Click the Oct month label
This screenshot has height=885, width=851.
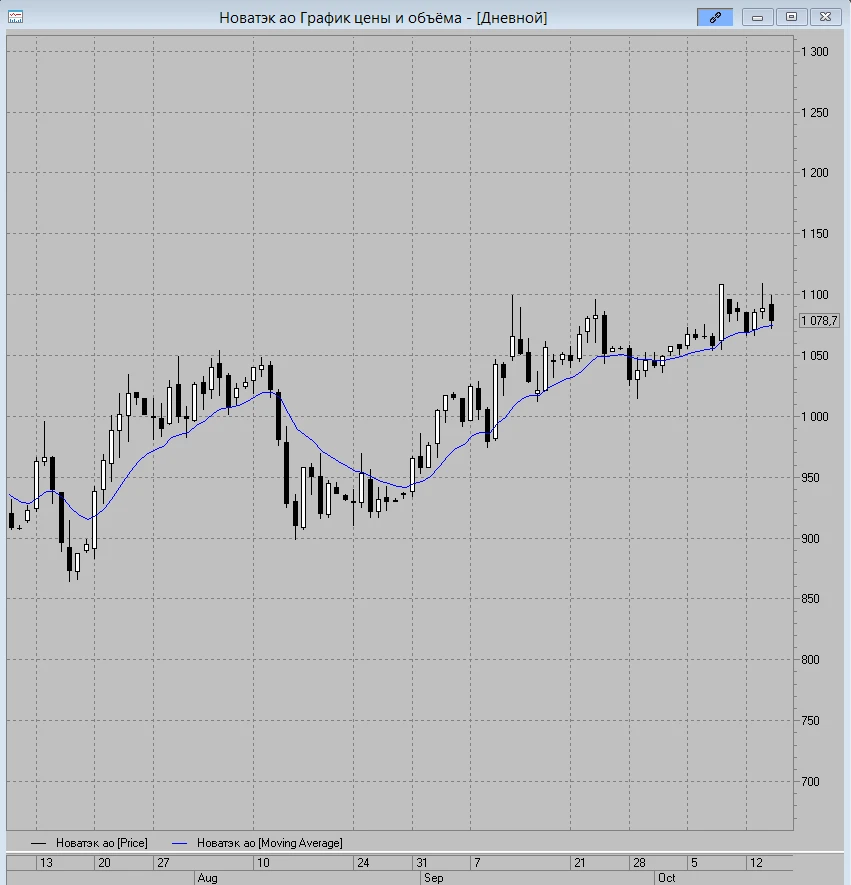coord(666,878)
